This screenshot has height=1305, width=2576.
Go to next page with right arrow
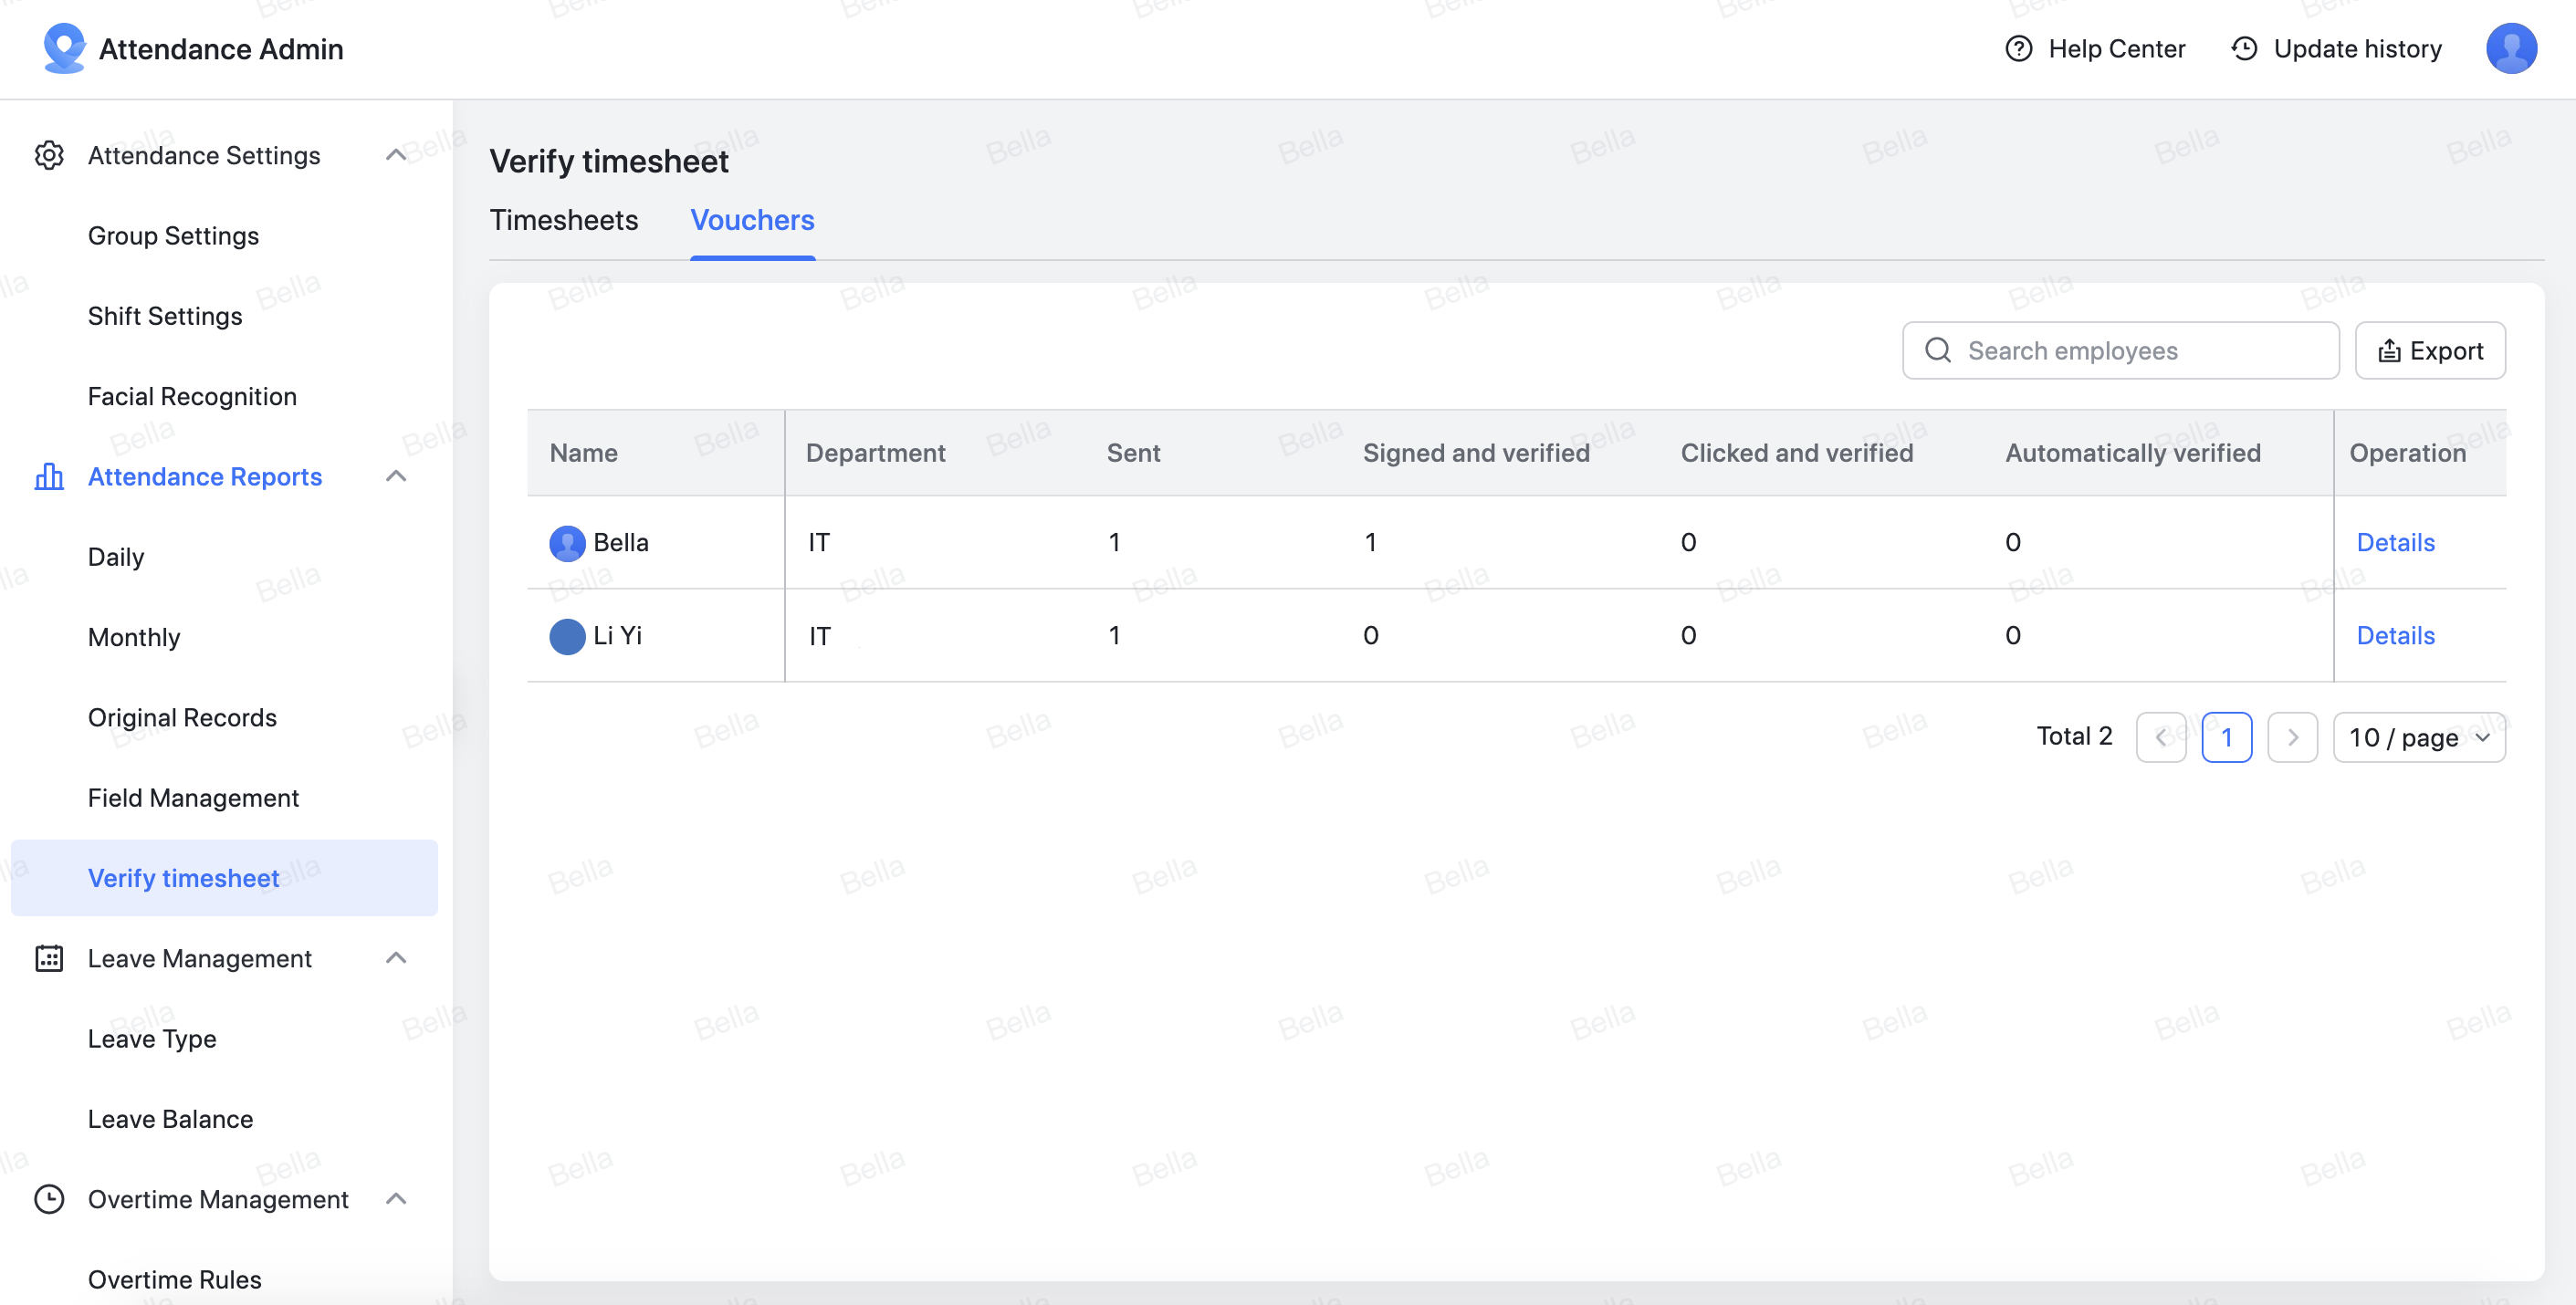point(2292,737)
